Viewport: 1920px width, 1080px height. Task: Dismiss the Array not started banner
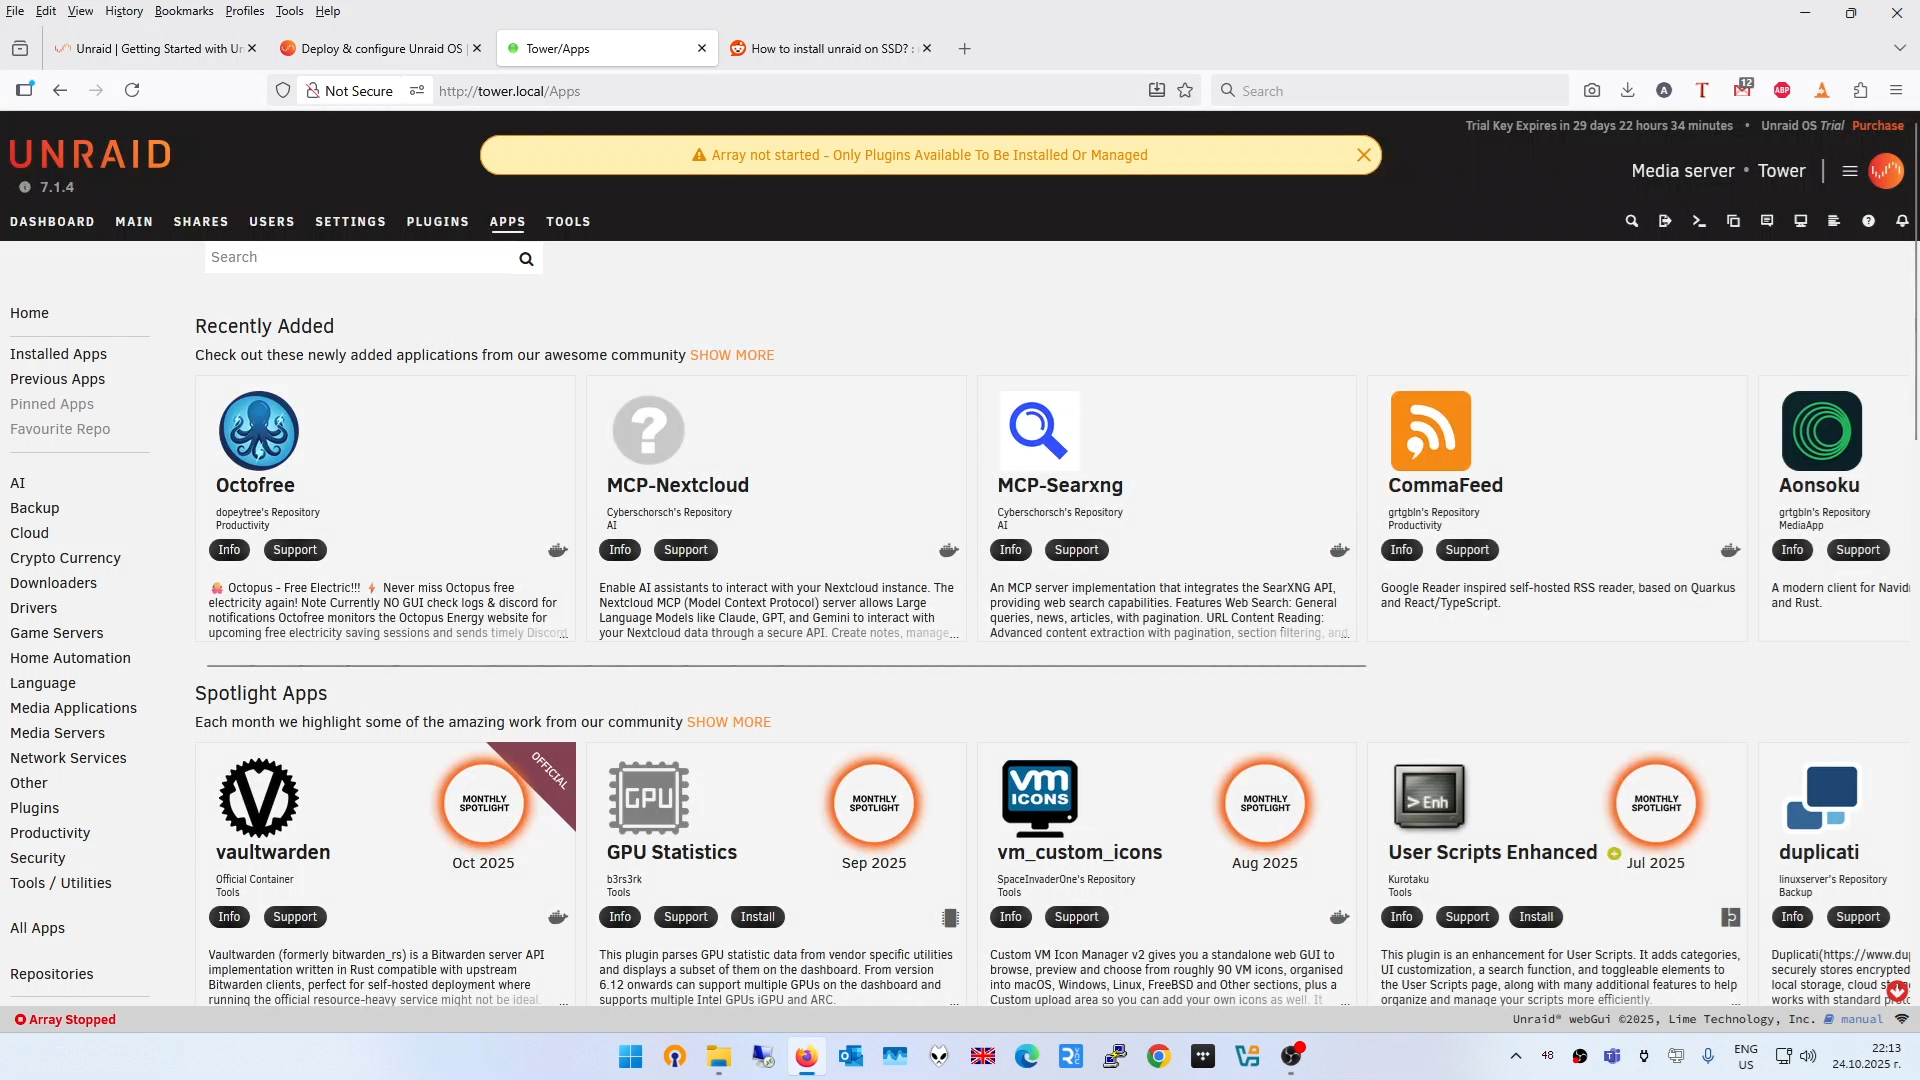[x=1363, y=155]
